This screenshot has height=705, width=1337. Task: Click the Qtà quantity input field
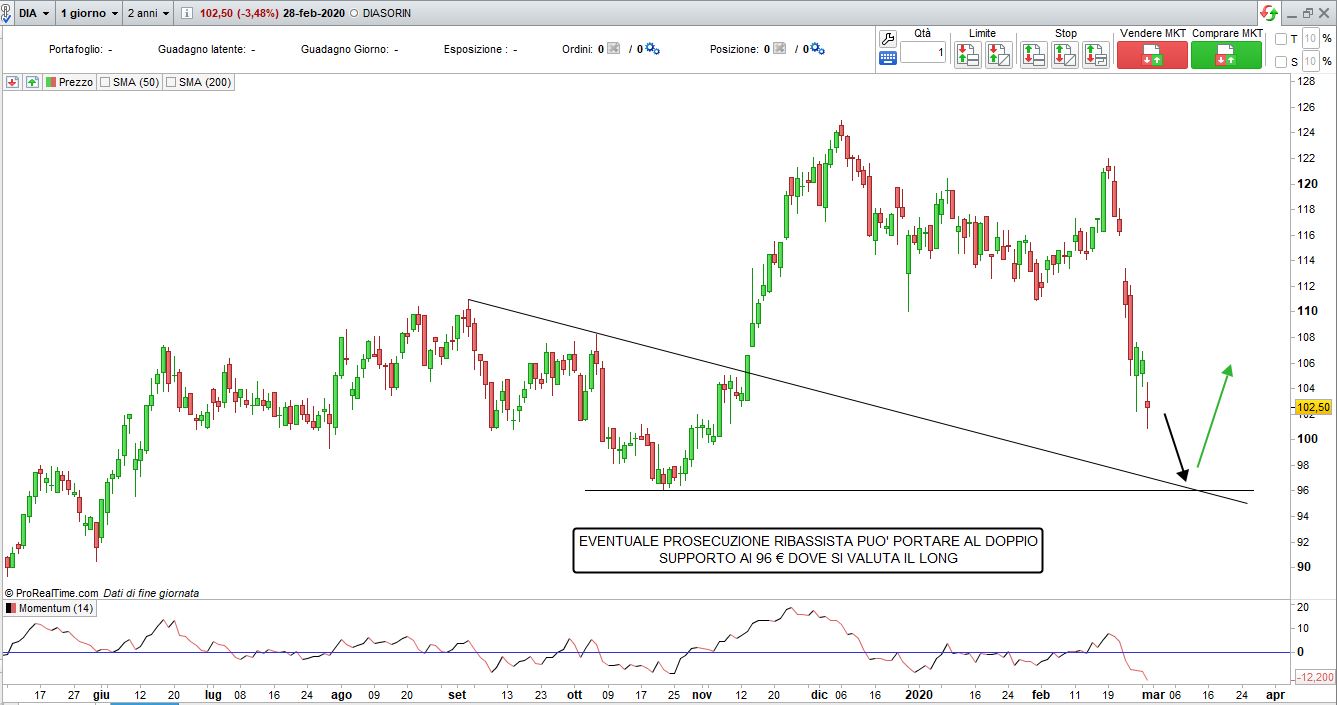click(x=922, y=52)
